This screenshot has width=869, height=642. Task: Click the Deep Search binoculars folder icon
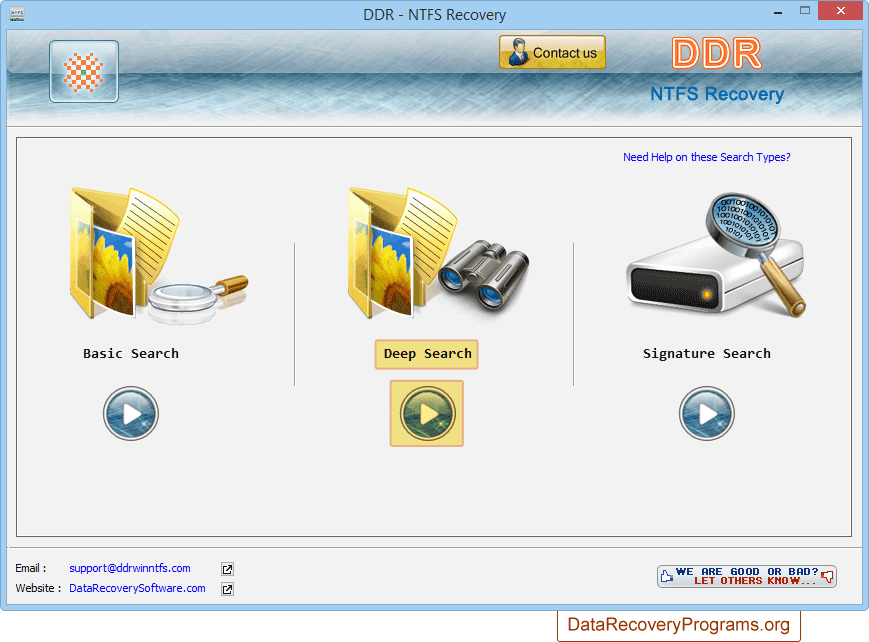(x=438, y=253)
